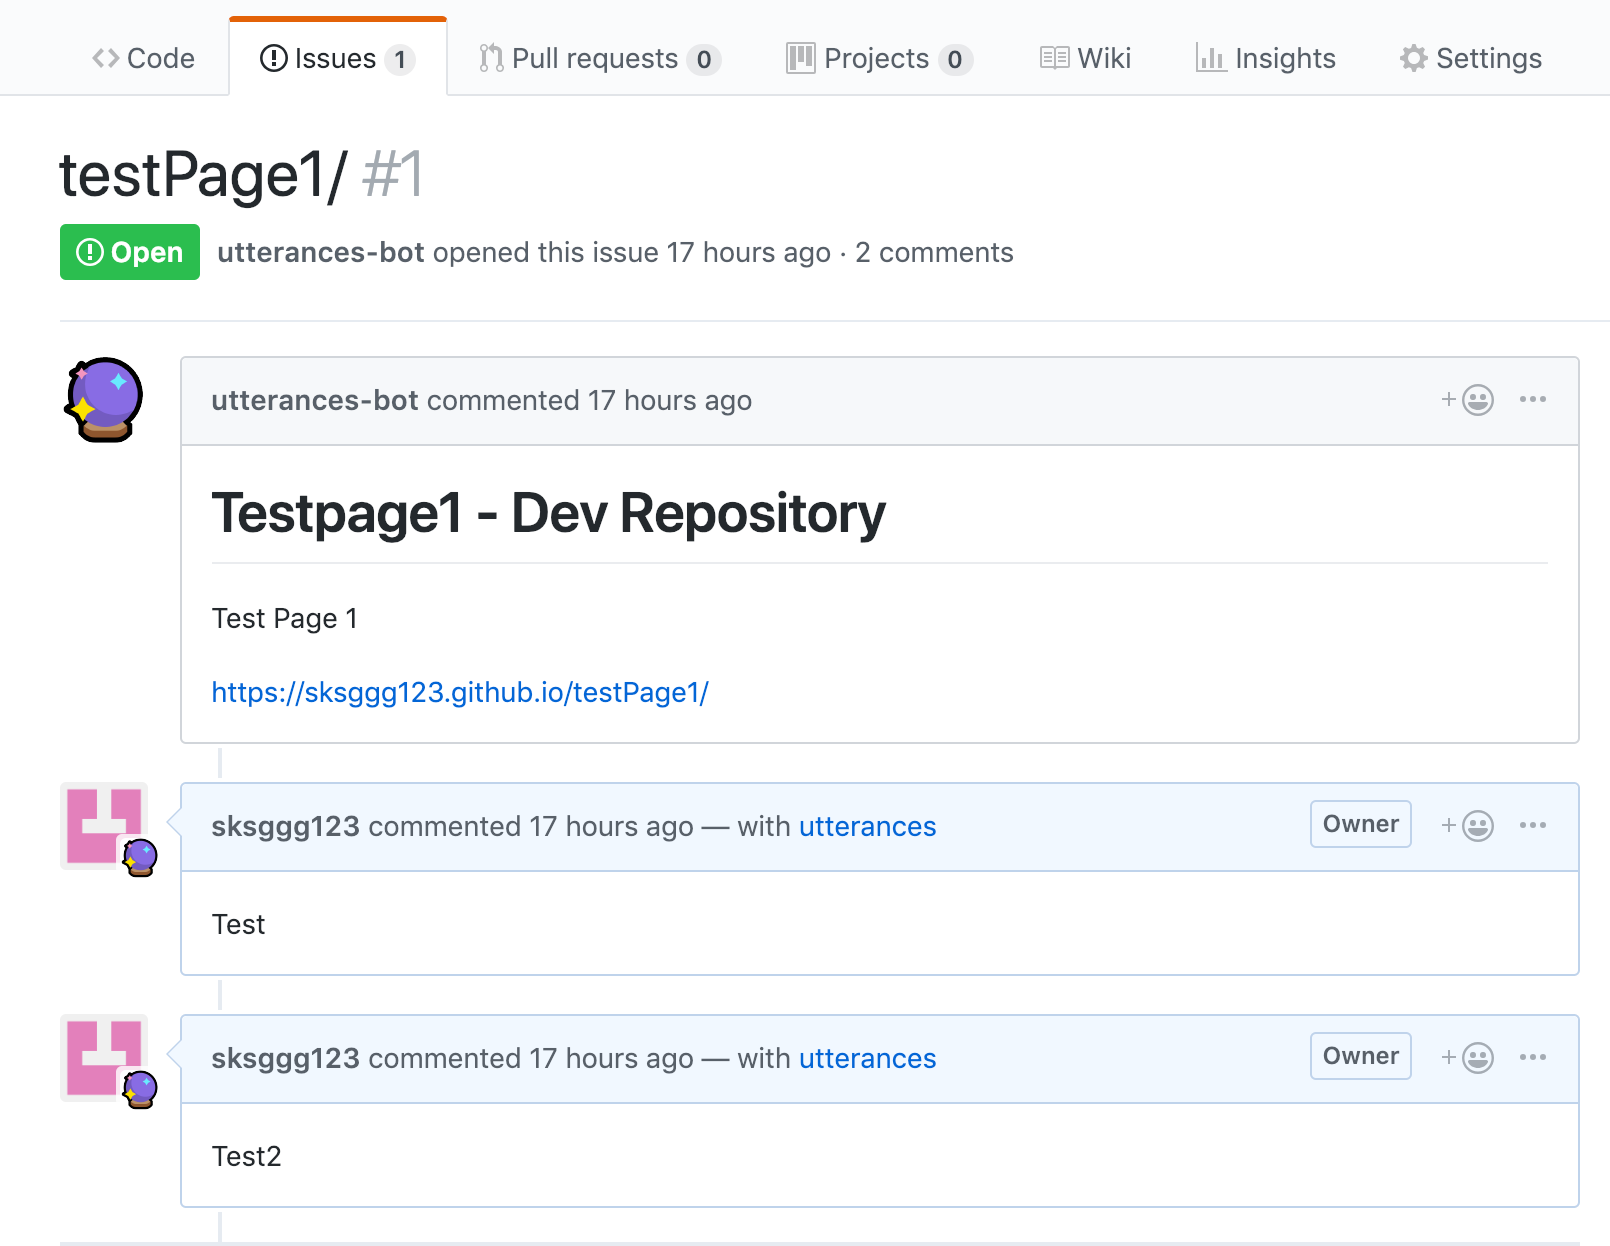Click the Settings gear icon

(1413, 58)
